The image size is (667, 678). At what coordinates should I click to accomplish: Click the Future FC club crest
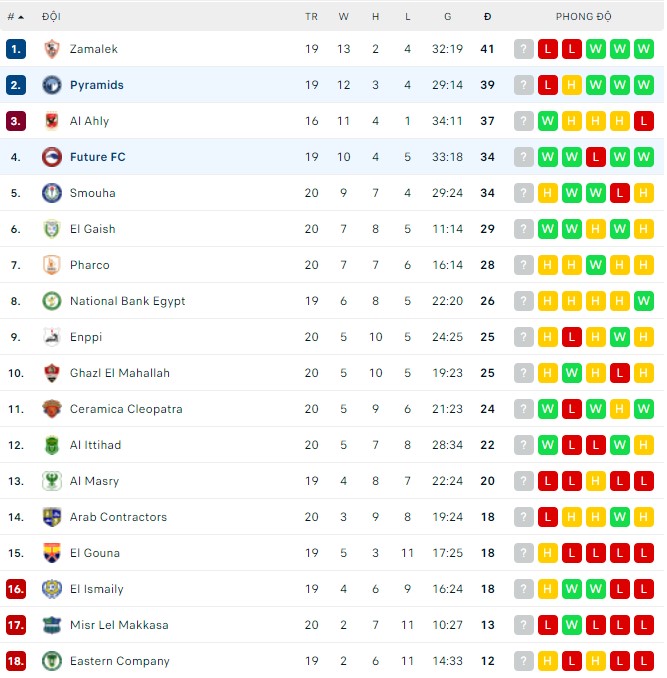pyautogui.click(x=52, y=157)
